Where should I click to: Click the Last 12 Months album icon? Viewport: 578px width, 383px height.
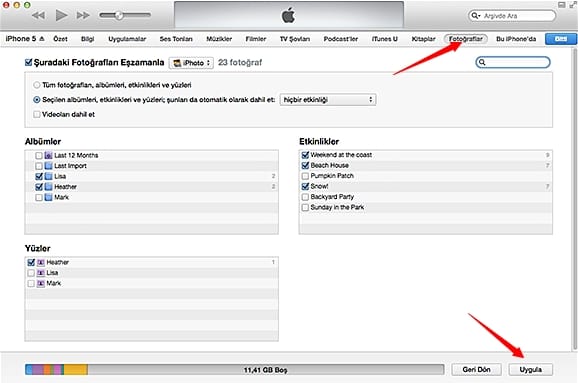tap(48, 155)
